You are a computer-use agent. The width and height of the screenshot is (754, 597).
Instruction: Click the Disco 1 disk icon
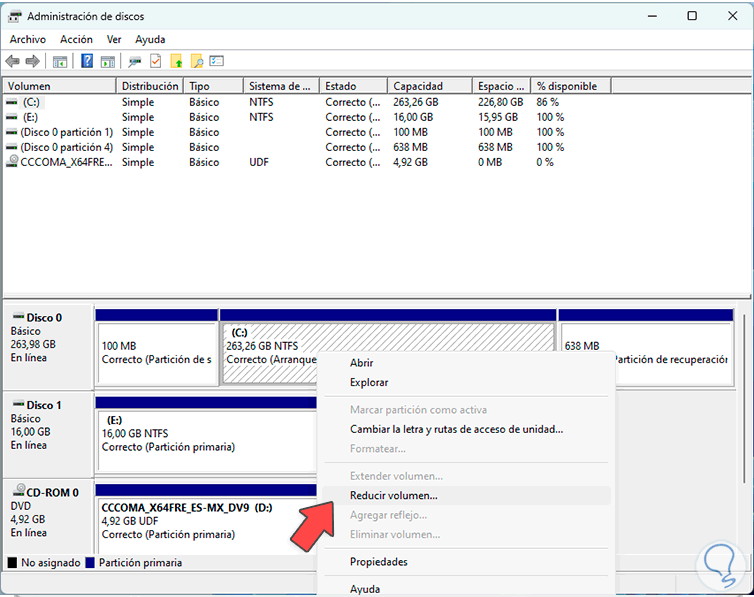(x=18, y=404)
